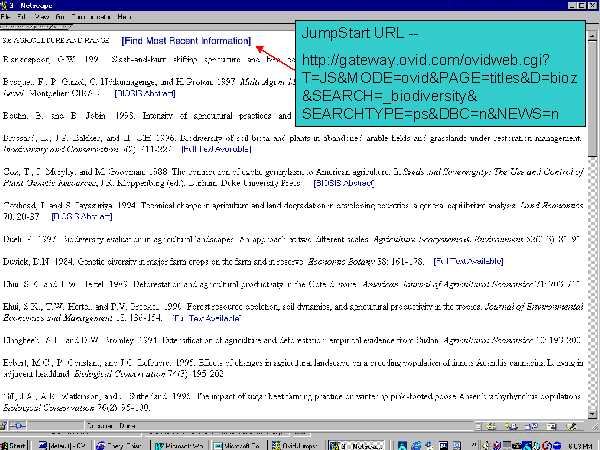
Task: Click the Windows Start button
Action: 14,445
